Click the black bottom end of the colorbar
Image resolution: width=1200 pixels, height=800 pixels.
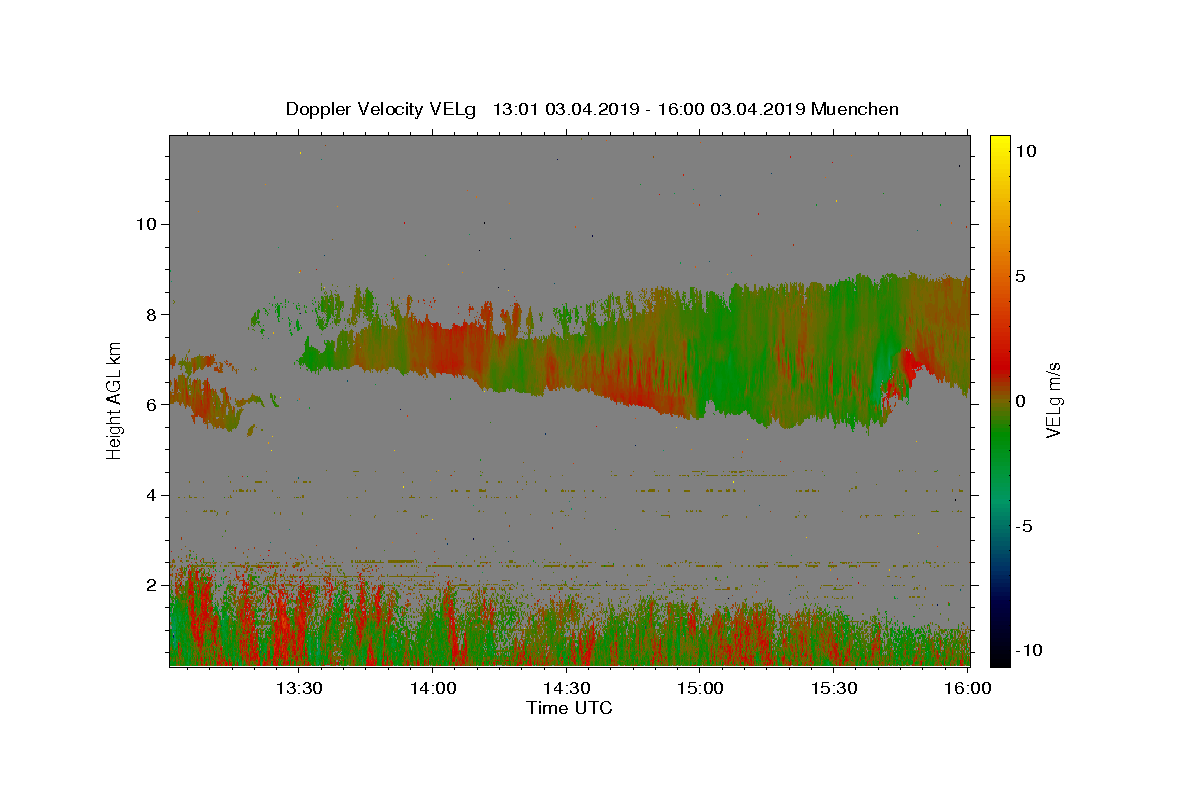point(999,655)
